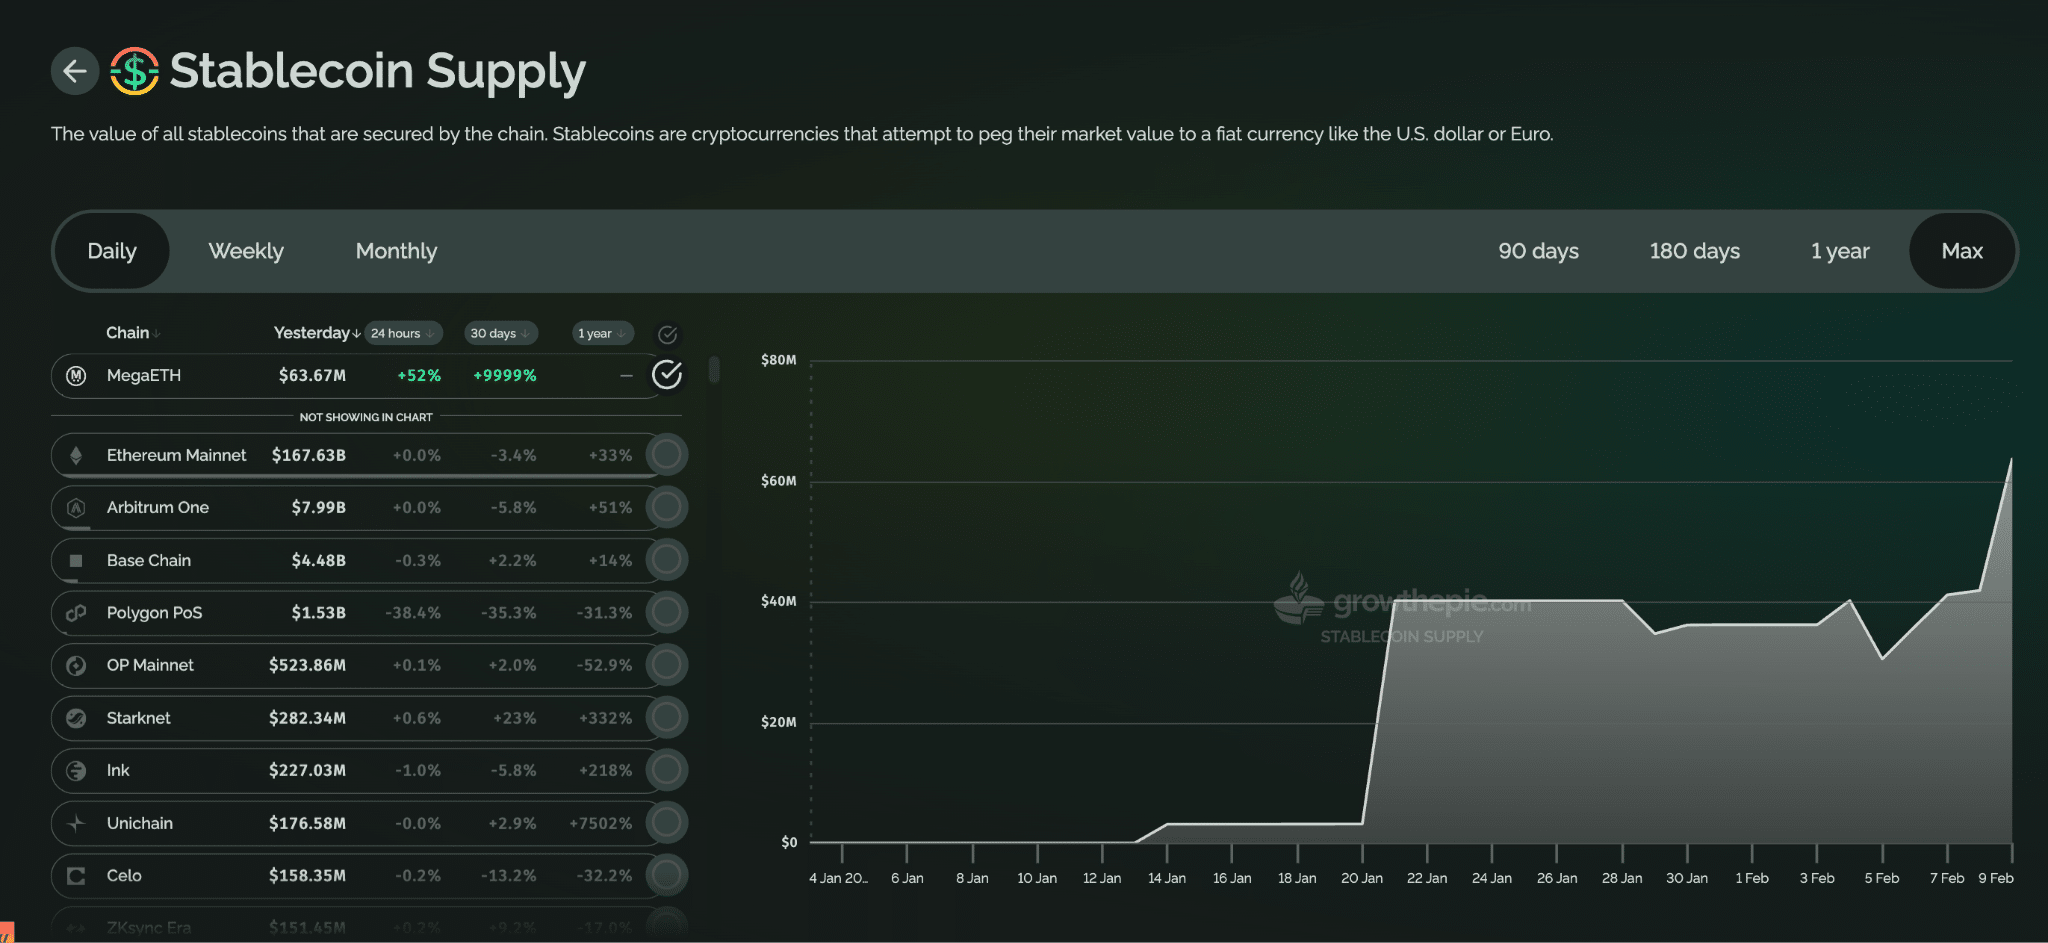Show Starknet in the chart
2048x943 pixels.
(666, 717)
